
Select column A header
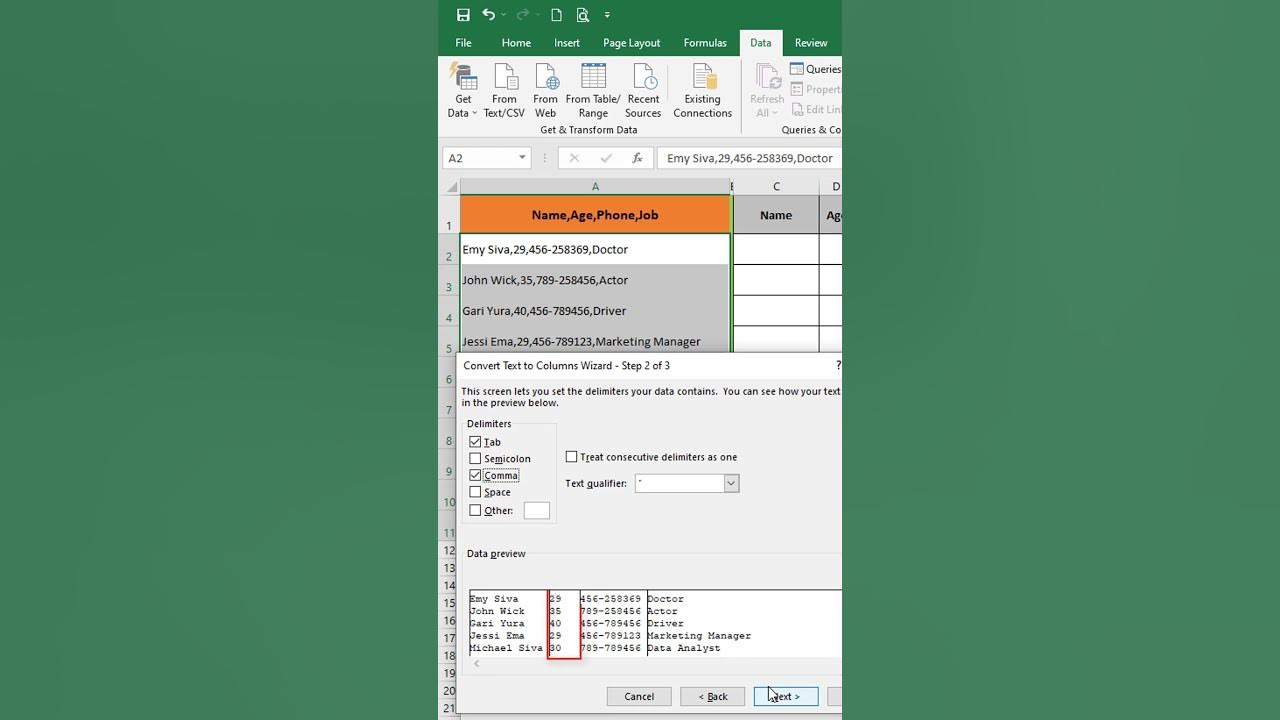coord(595,187)
